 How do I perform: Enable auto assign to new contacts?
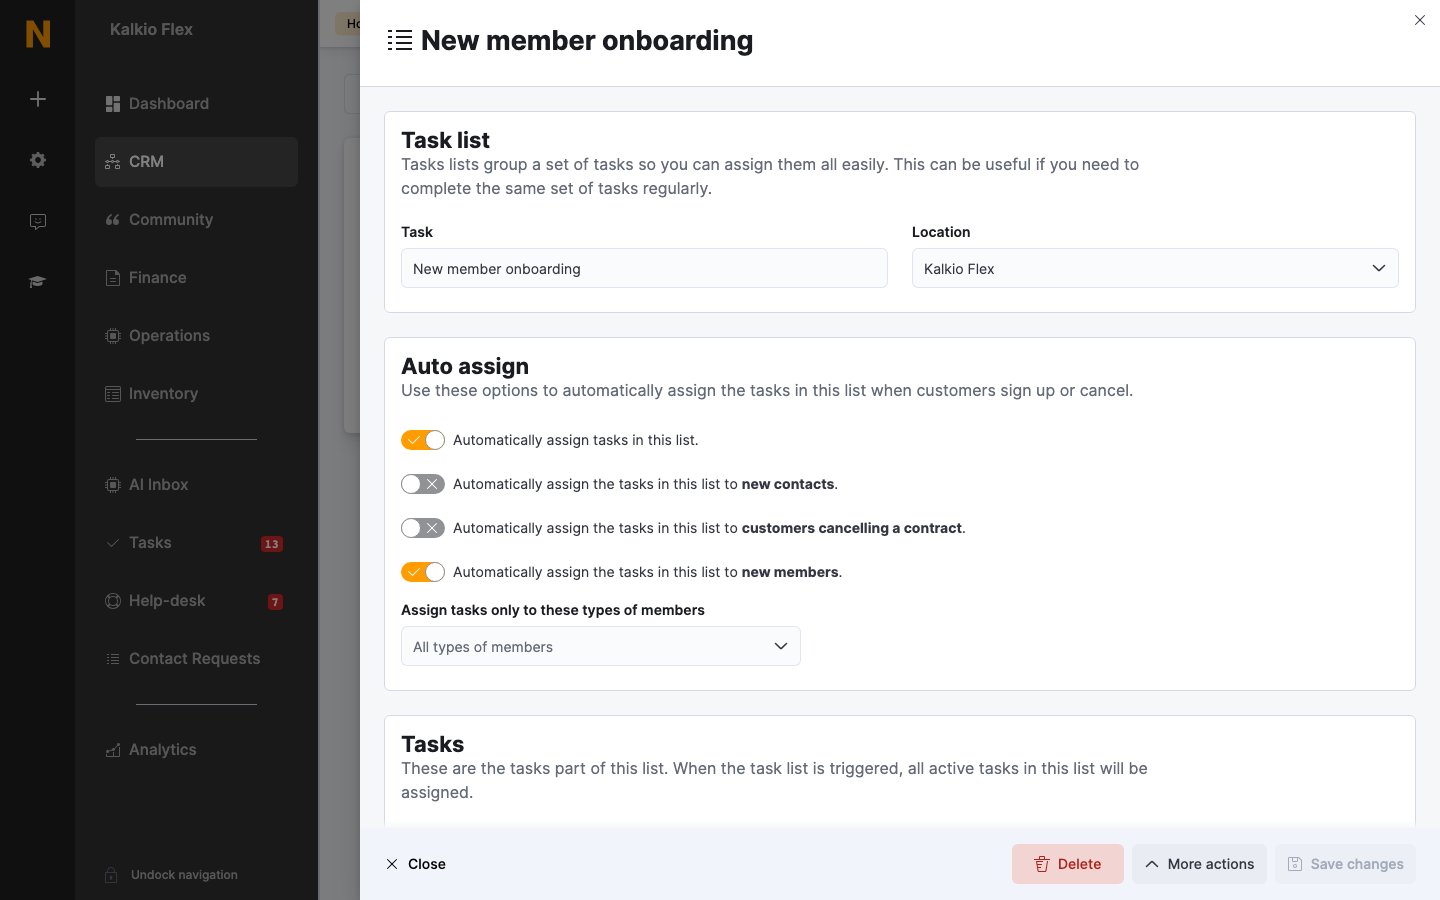point(423,484)
